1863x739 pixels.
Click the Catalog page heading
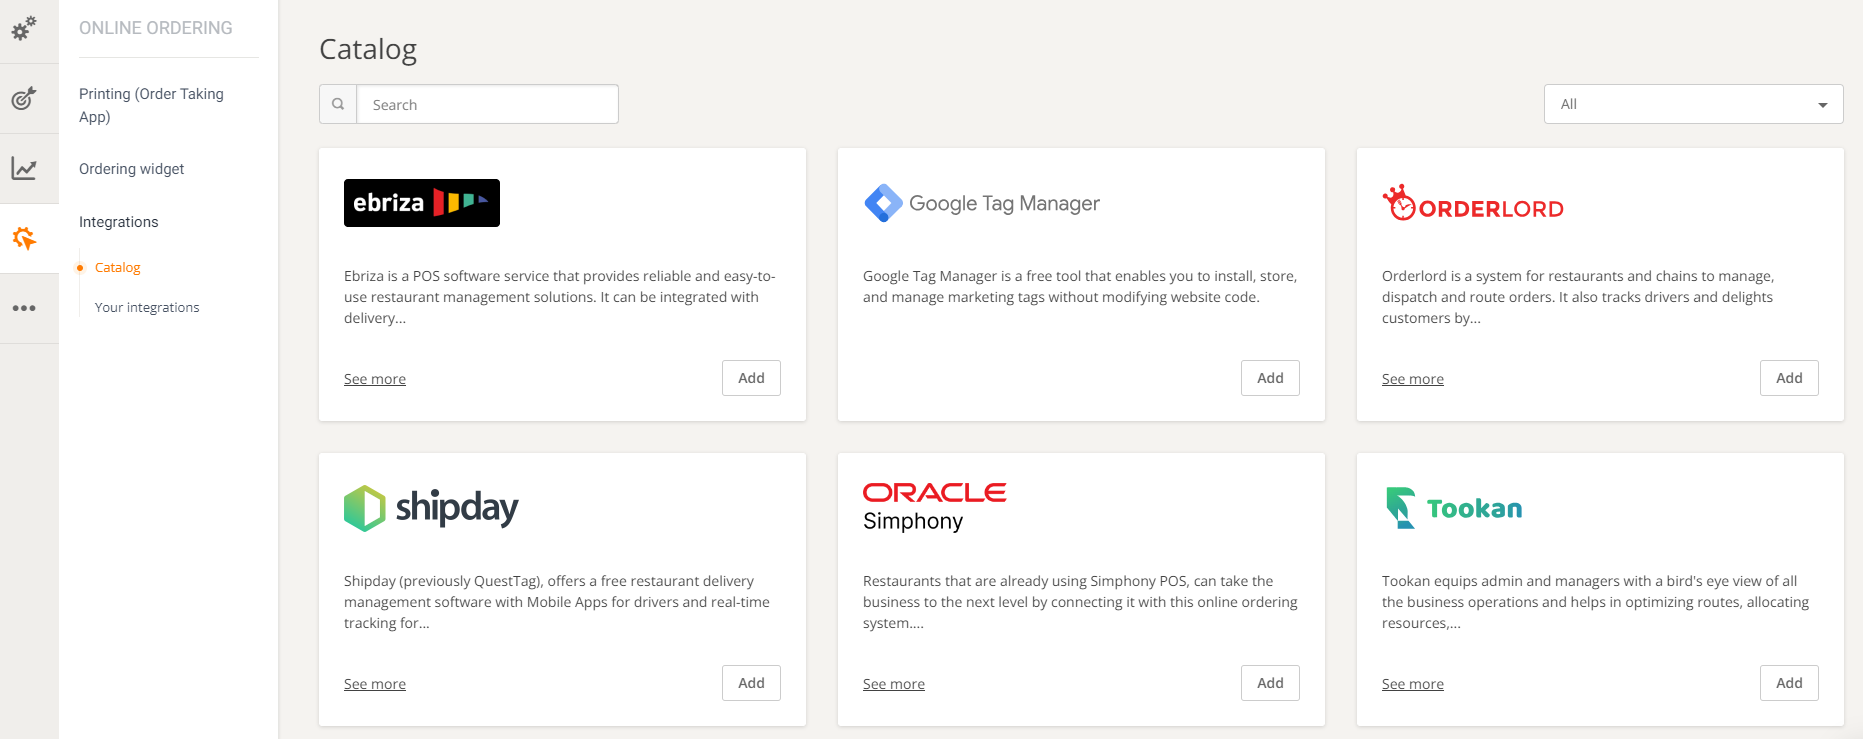point(368,49)
